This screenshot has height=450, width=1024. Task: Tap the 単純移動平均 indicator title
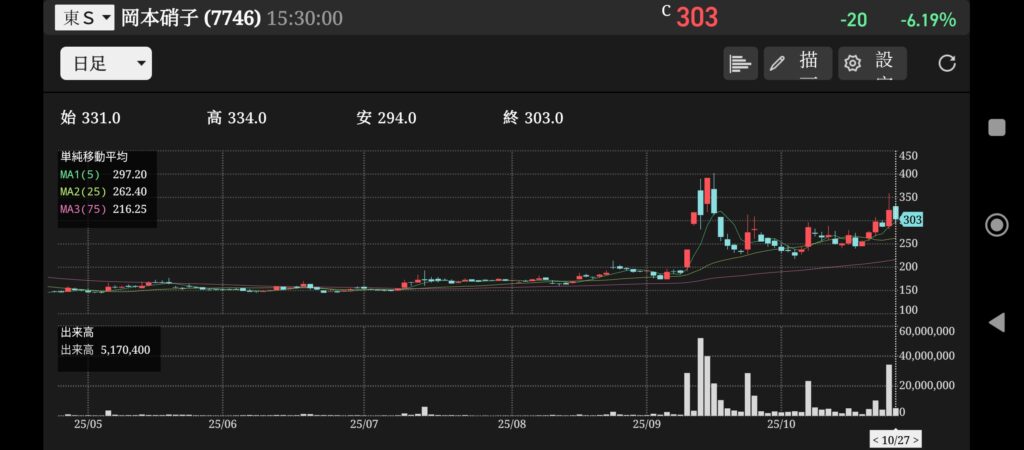point(89,158)
